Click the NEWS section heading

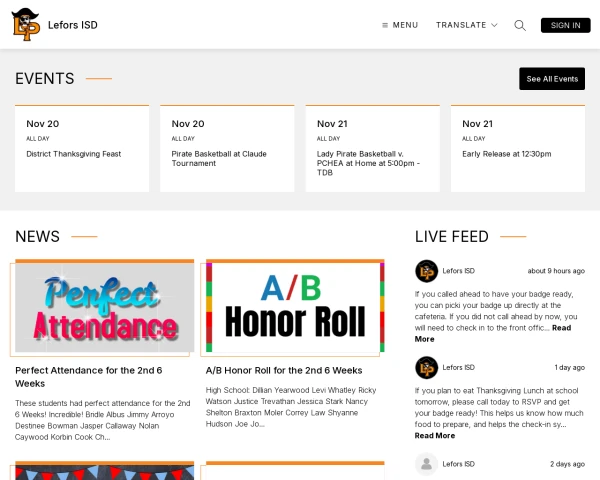(x=38, y=237)
